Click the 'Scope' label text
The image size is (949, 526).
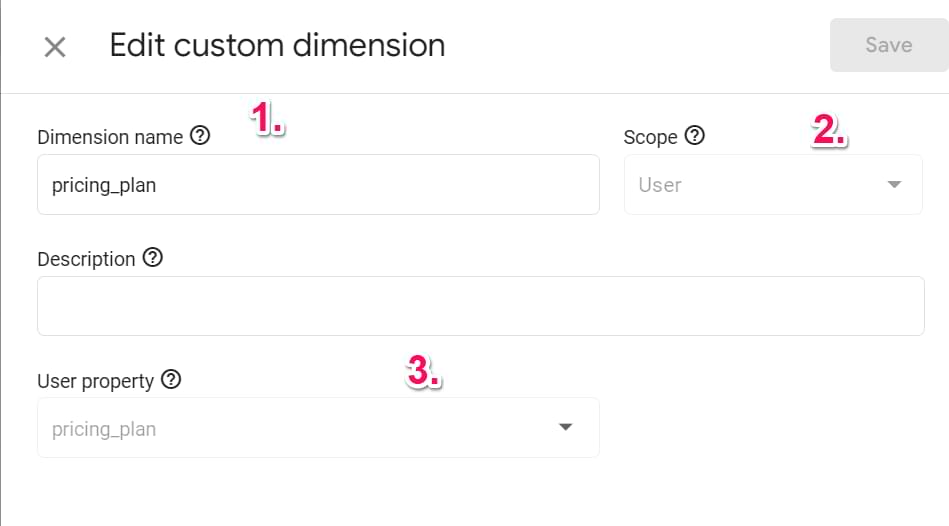[x=650, y=137]
